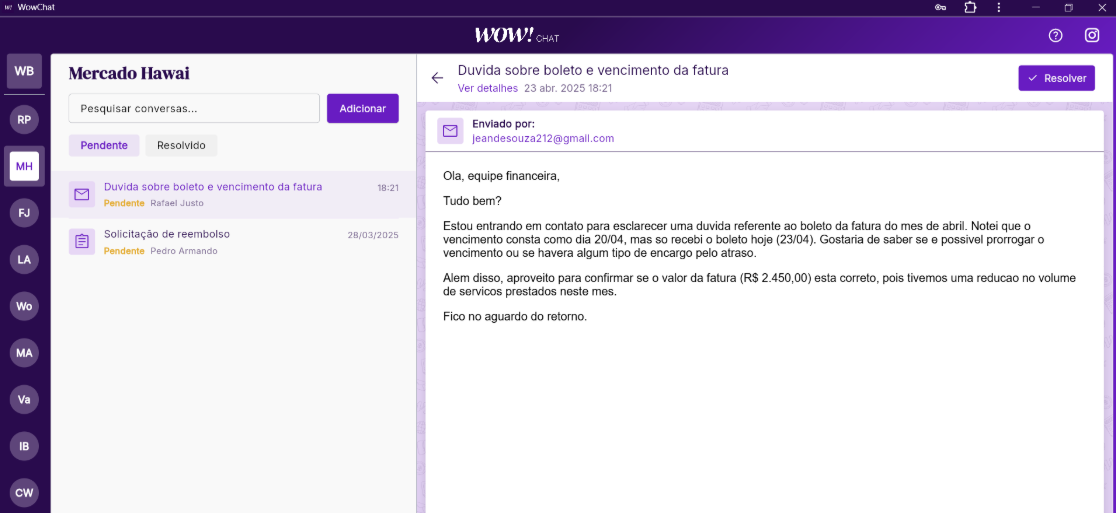Click the extensions puzzle icon in title bar
Screen dimensions: 1116x513
pyautogui.click(x=970, y=7)
